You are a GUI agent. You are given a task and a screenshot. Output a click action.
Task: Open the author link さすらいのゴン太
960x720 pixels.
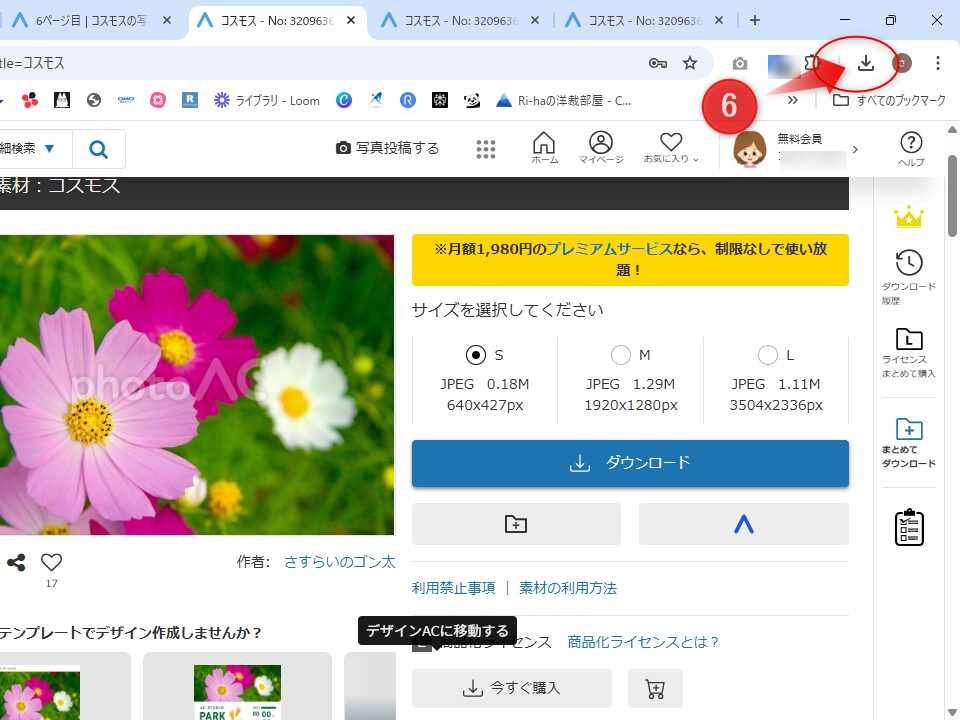click(x=339, y=562)
